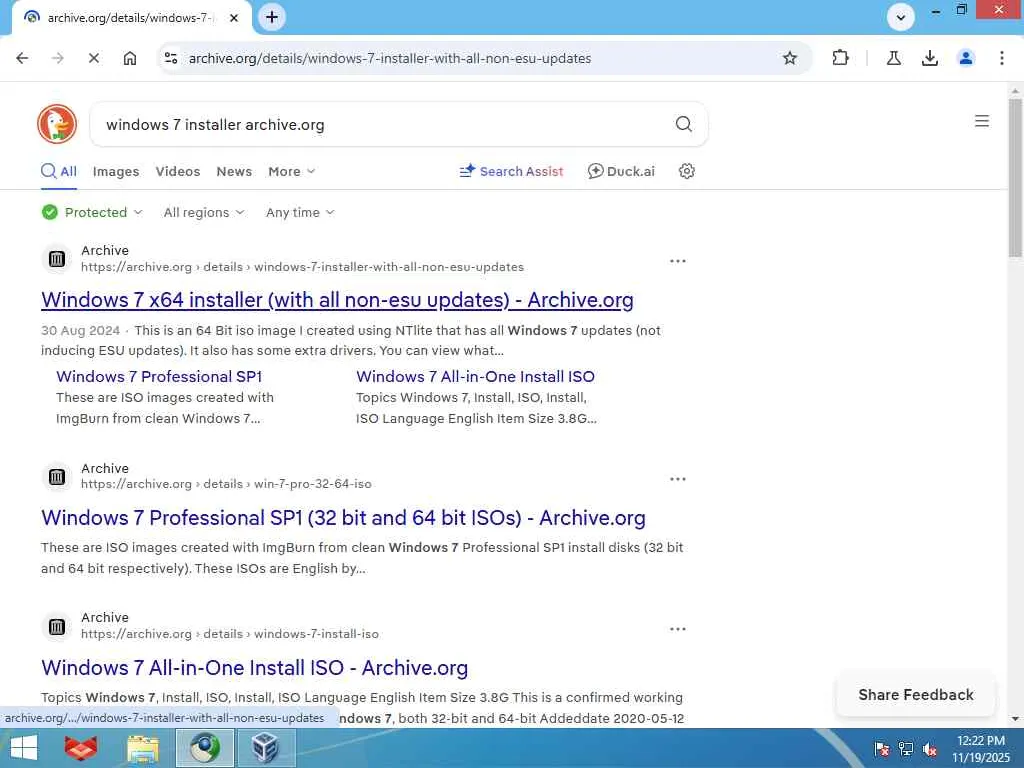Open the Chrome Labs flask icon
The image size is (1024, 768).
(893, 58)
